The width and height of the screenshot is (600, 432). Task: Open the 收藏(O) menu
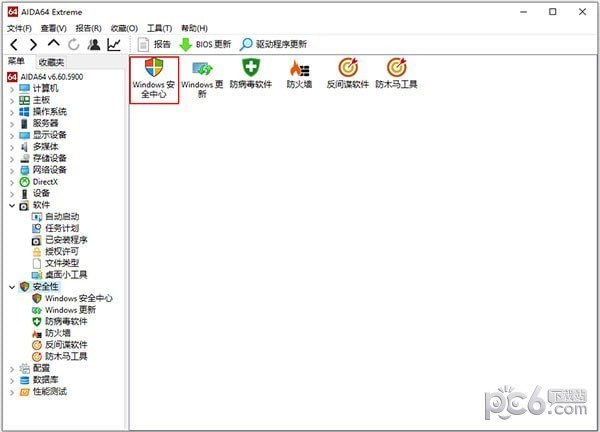[x=124, y=28]
